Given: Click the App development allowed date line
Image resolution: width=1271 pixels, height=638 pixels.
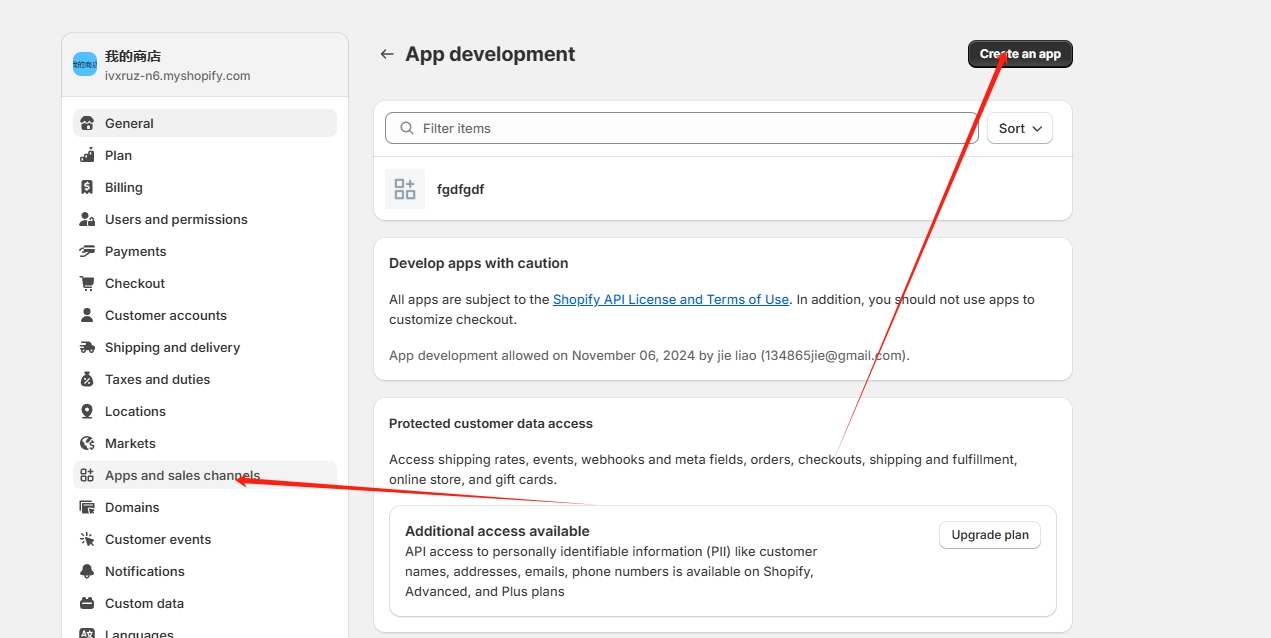Looking at the screenshot, I should click(x=649, y=355).
